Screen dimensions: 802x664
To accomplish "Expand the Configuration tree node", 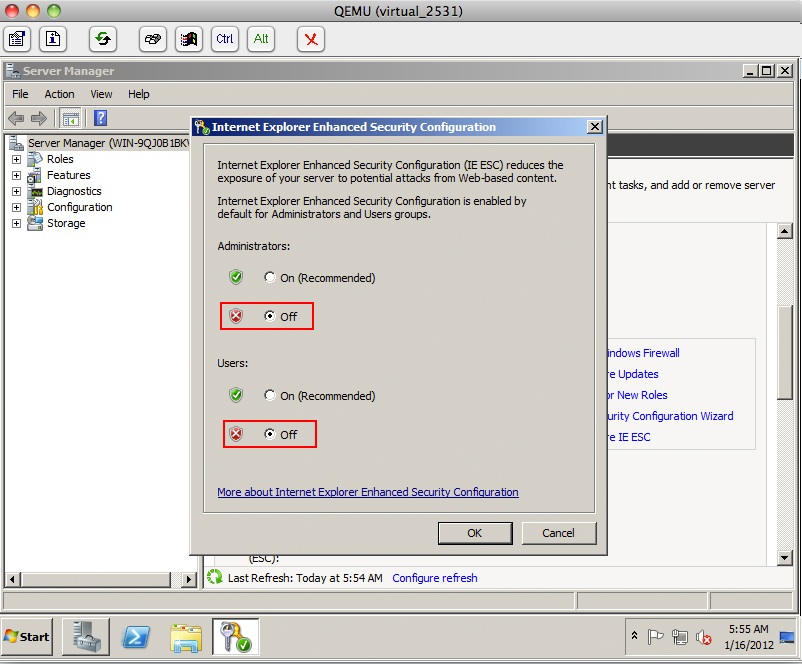I will (16, 207).
